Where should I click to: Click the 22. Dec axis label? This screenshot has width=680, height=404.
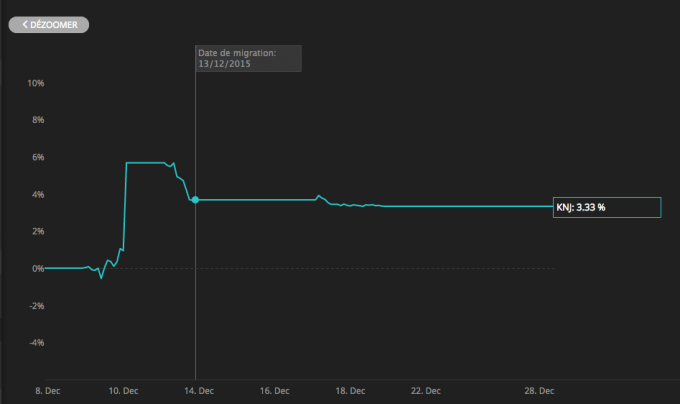426,391
